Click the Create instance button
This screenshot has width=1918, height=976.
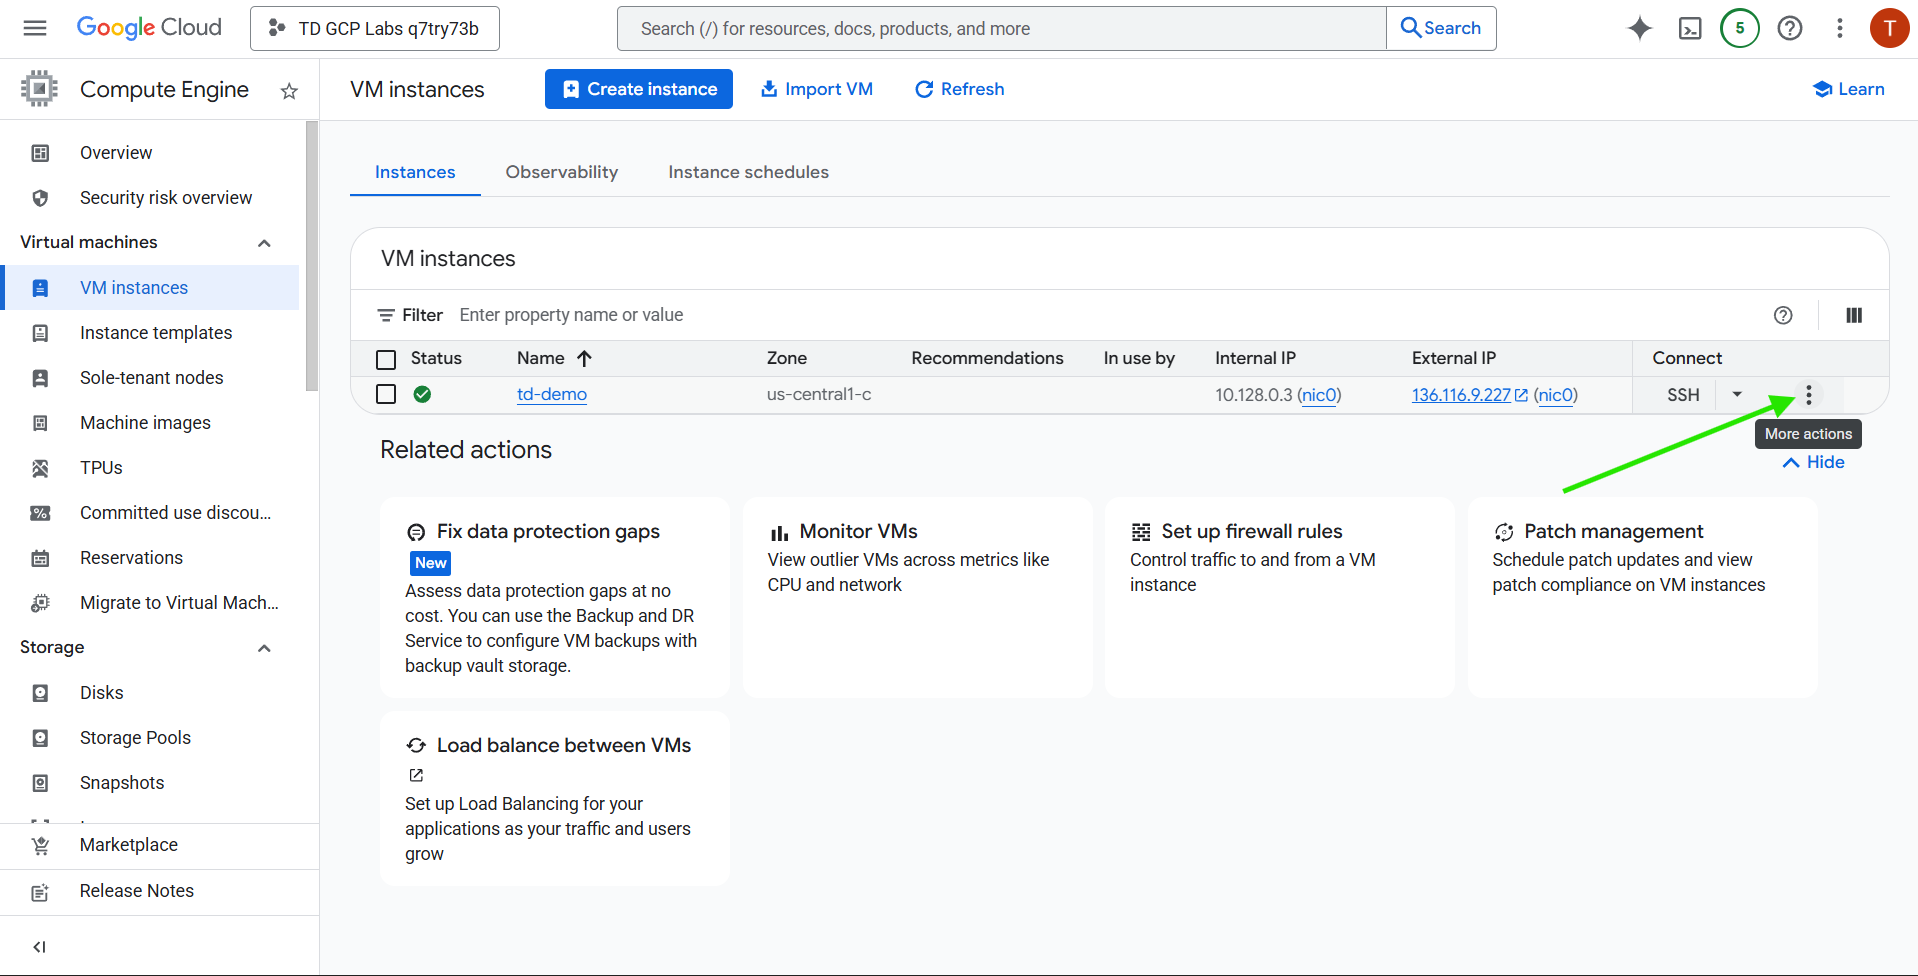(x=638, y=89)
